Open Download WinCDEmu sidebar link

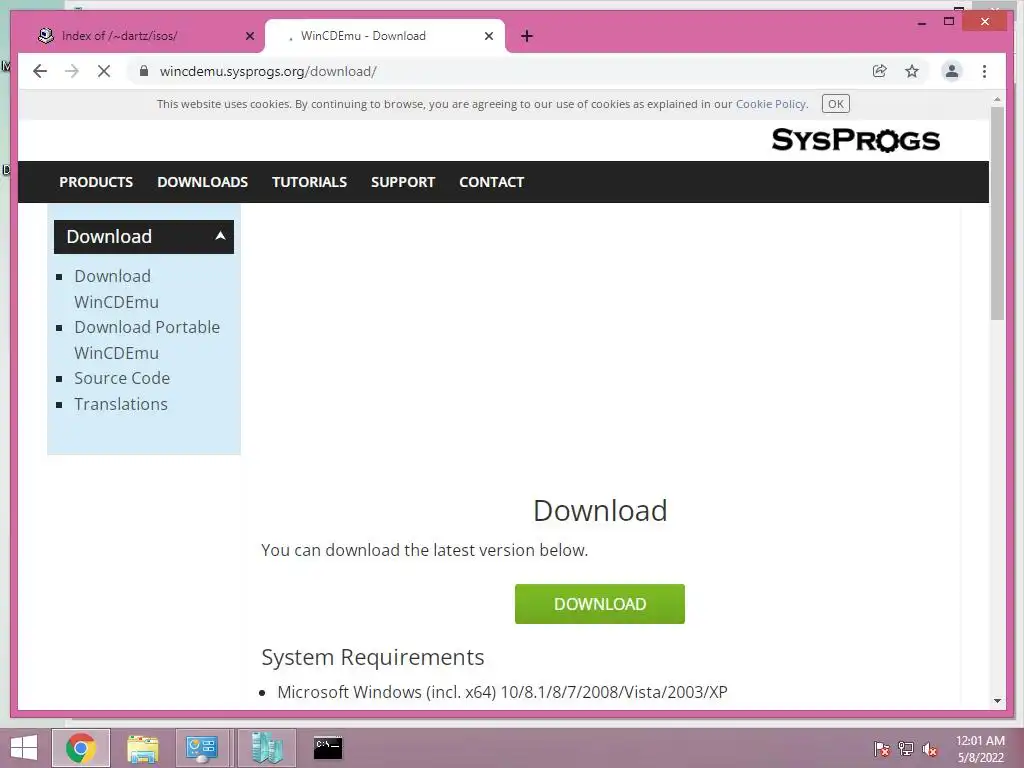[116, 289]
